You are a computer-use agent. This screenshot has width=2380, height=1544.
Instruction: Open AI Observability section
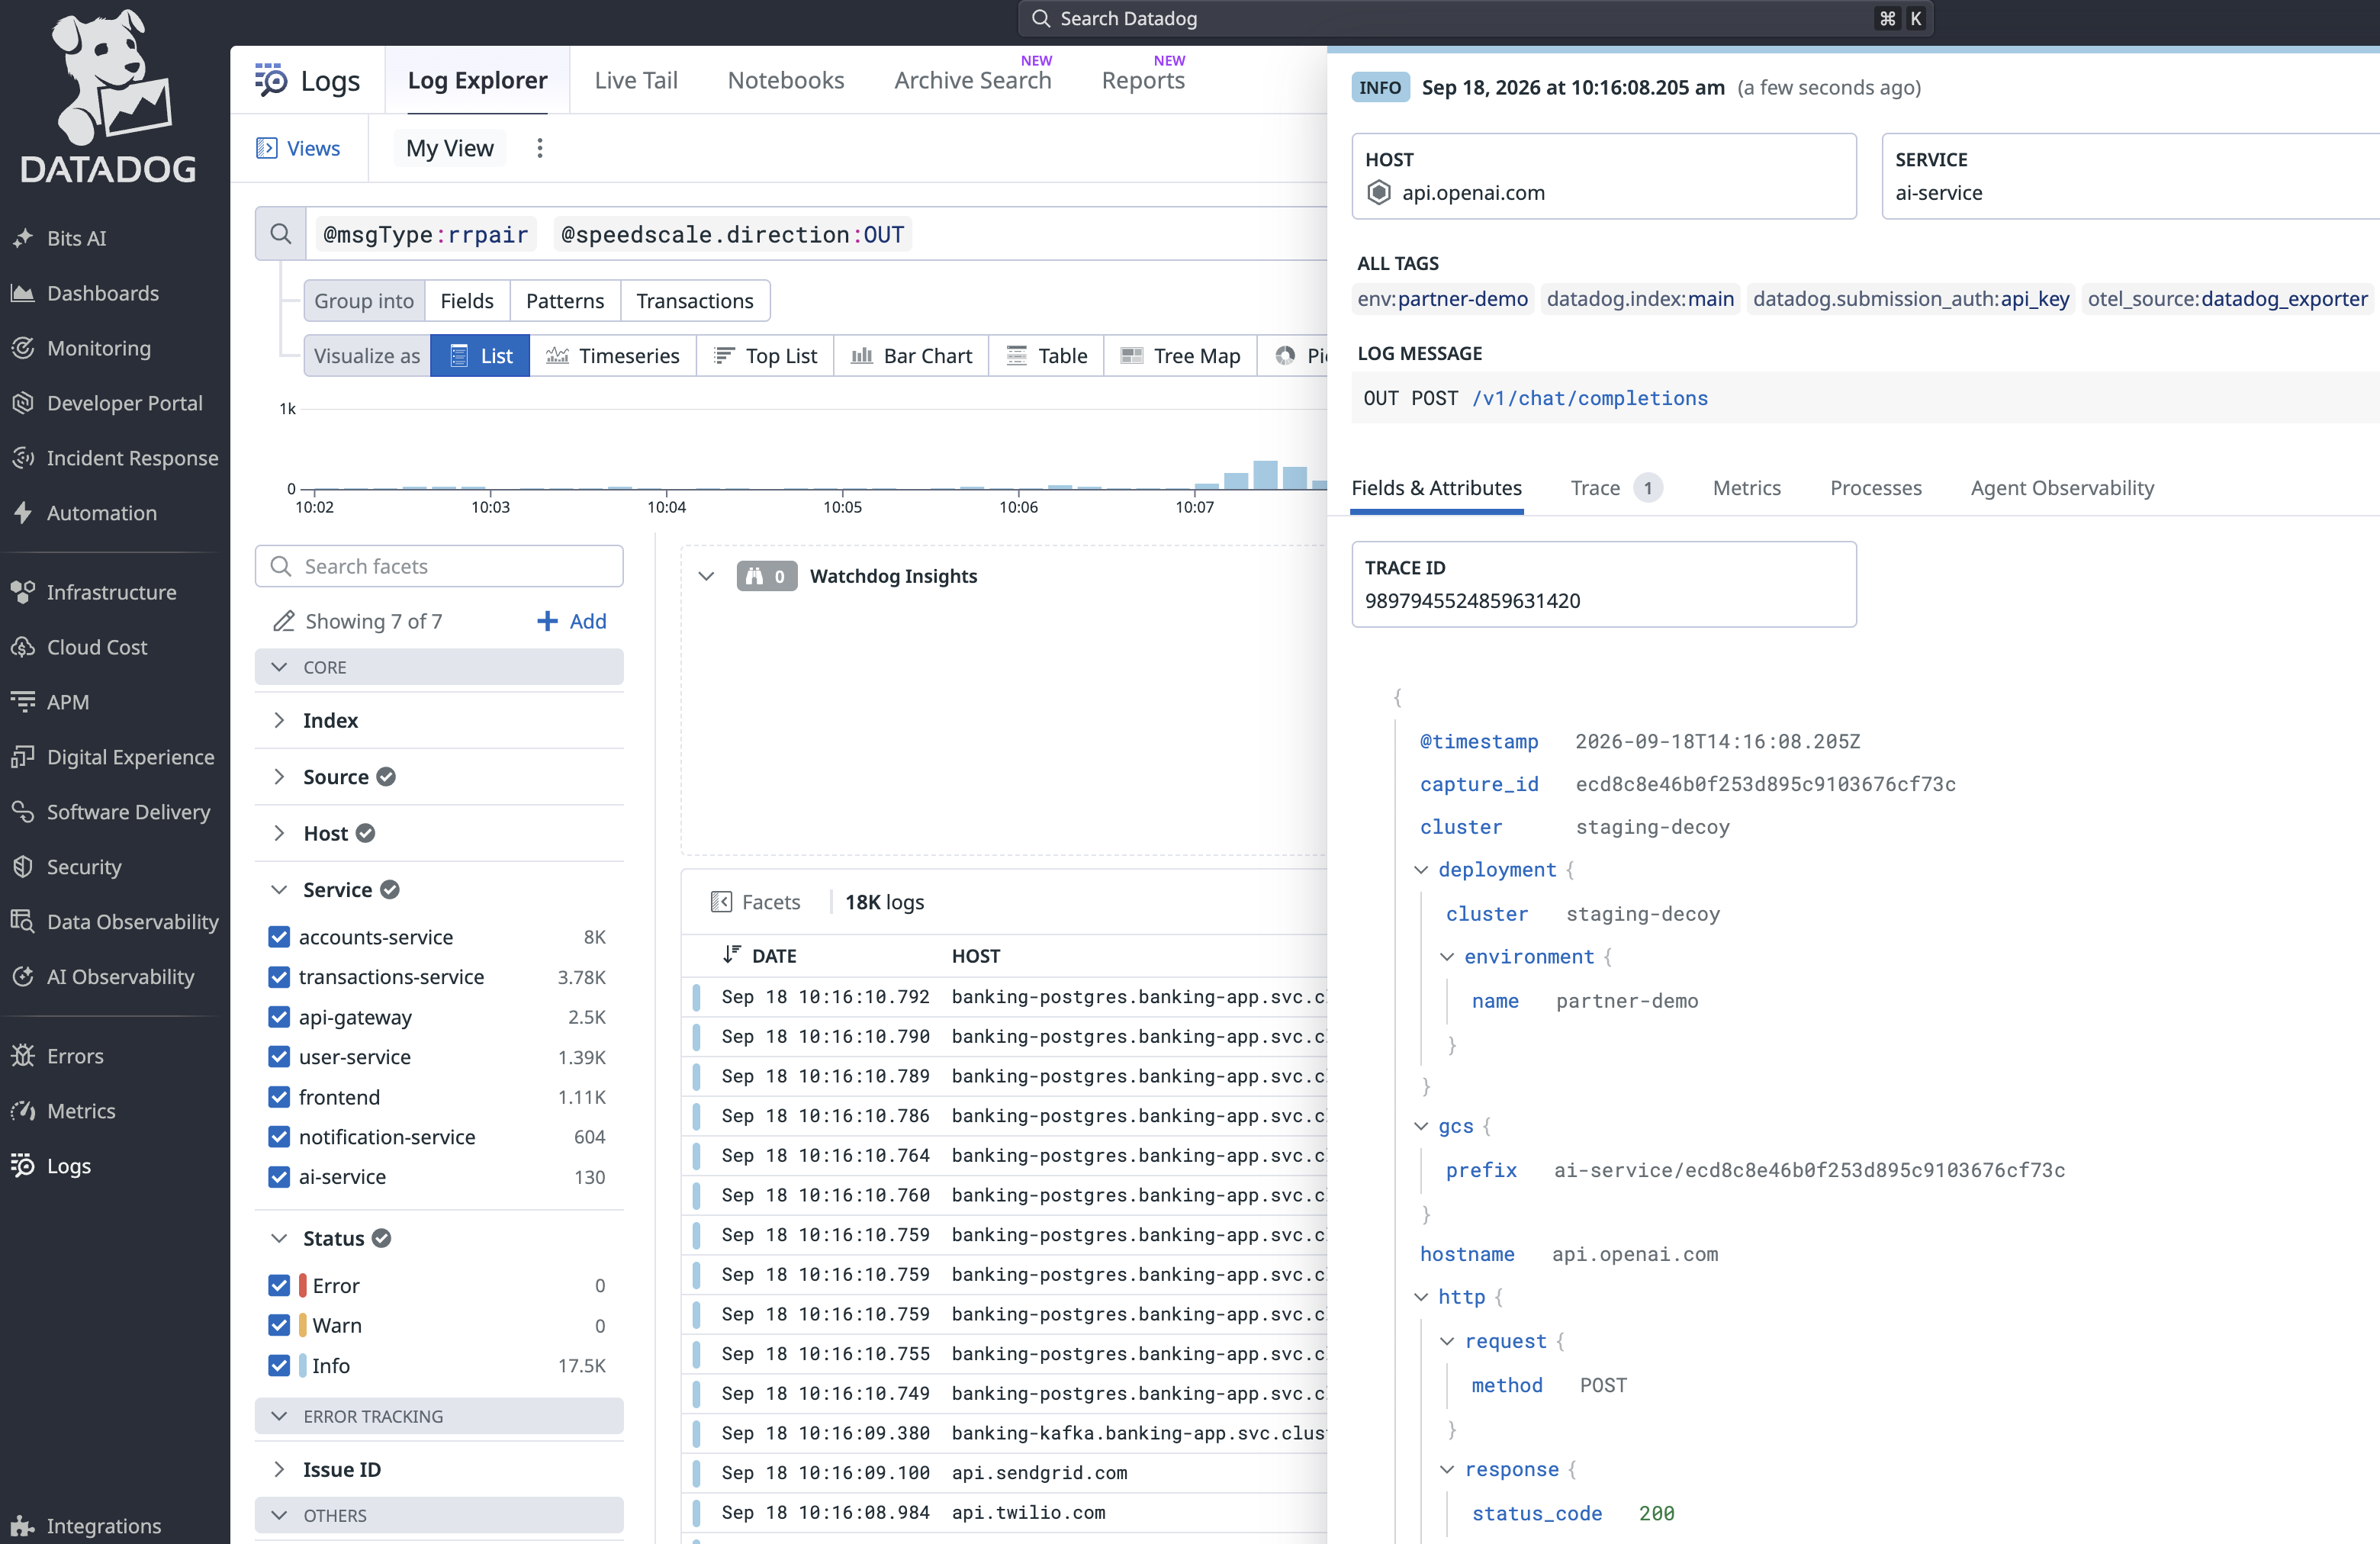tap(103, 977)
